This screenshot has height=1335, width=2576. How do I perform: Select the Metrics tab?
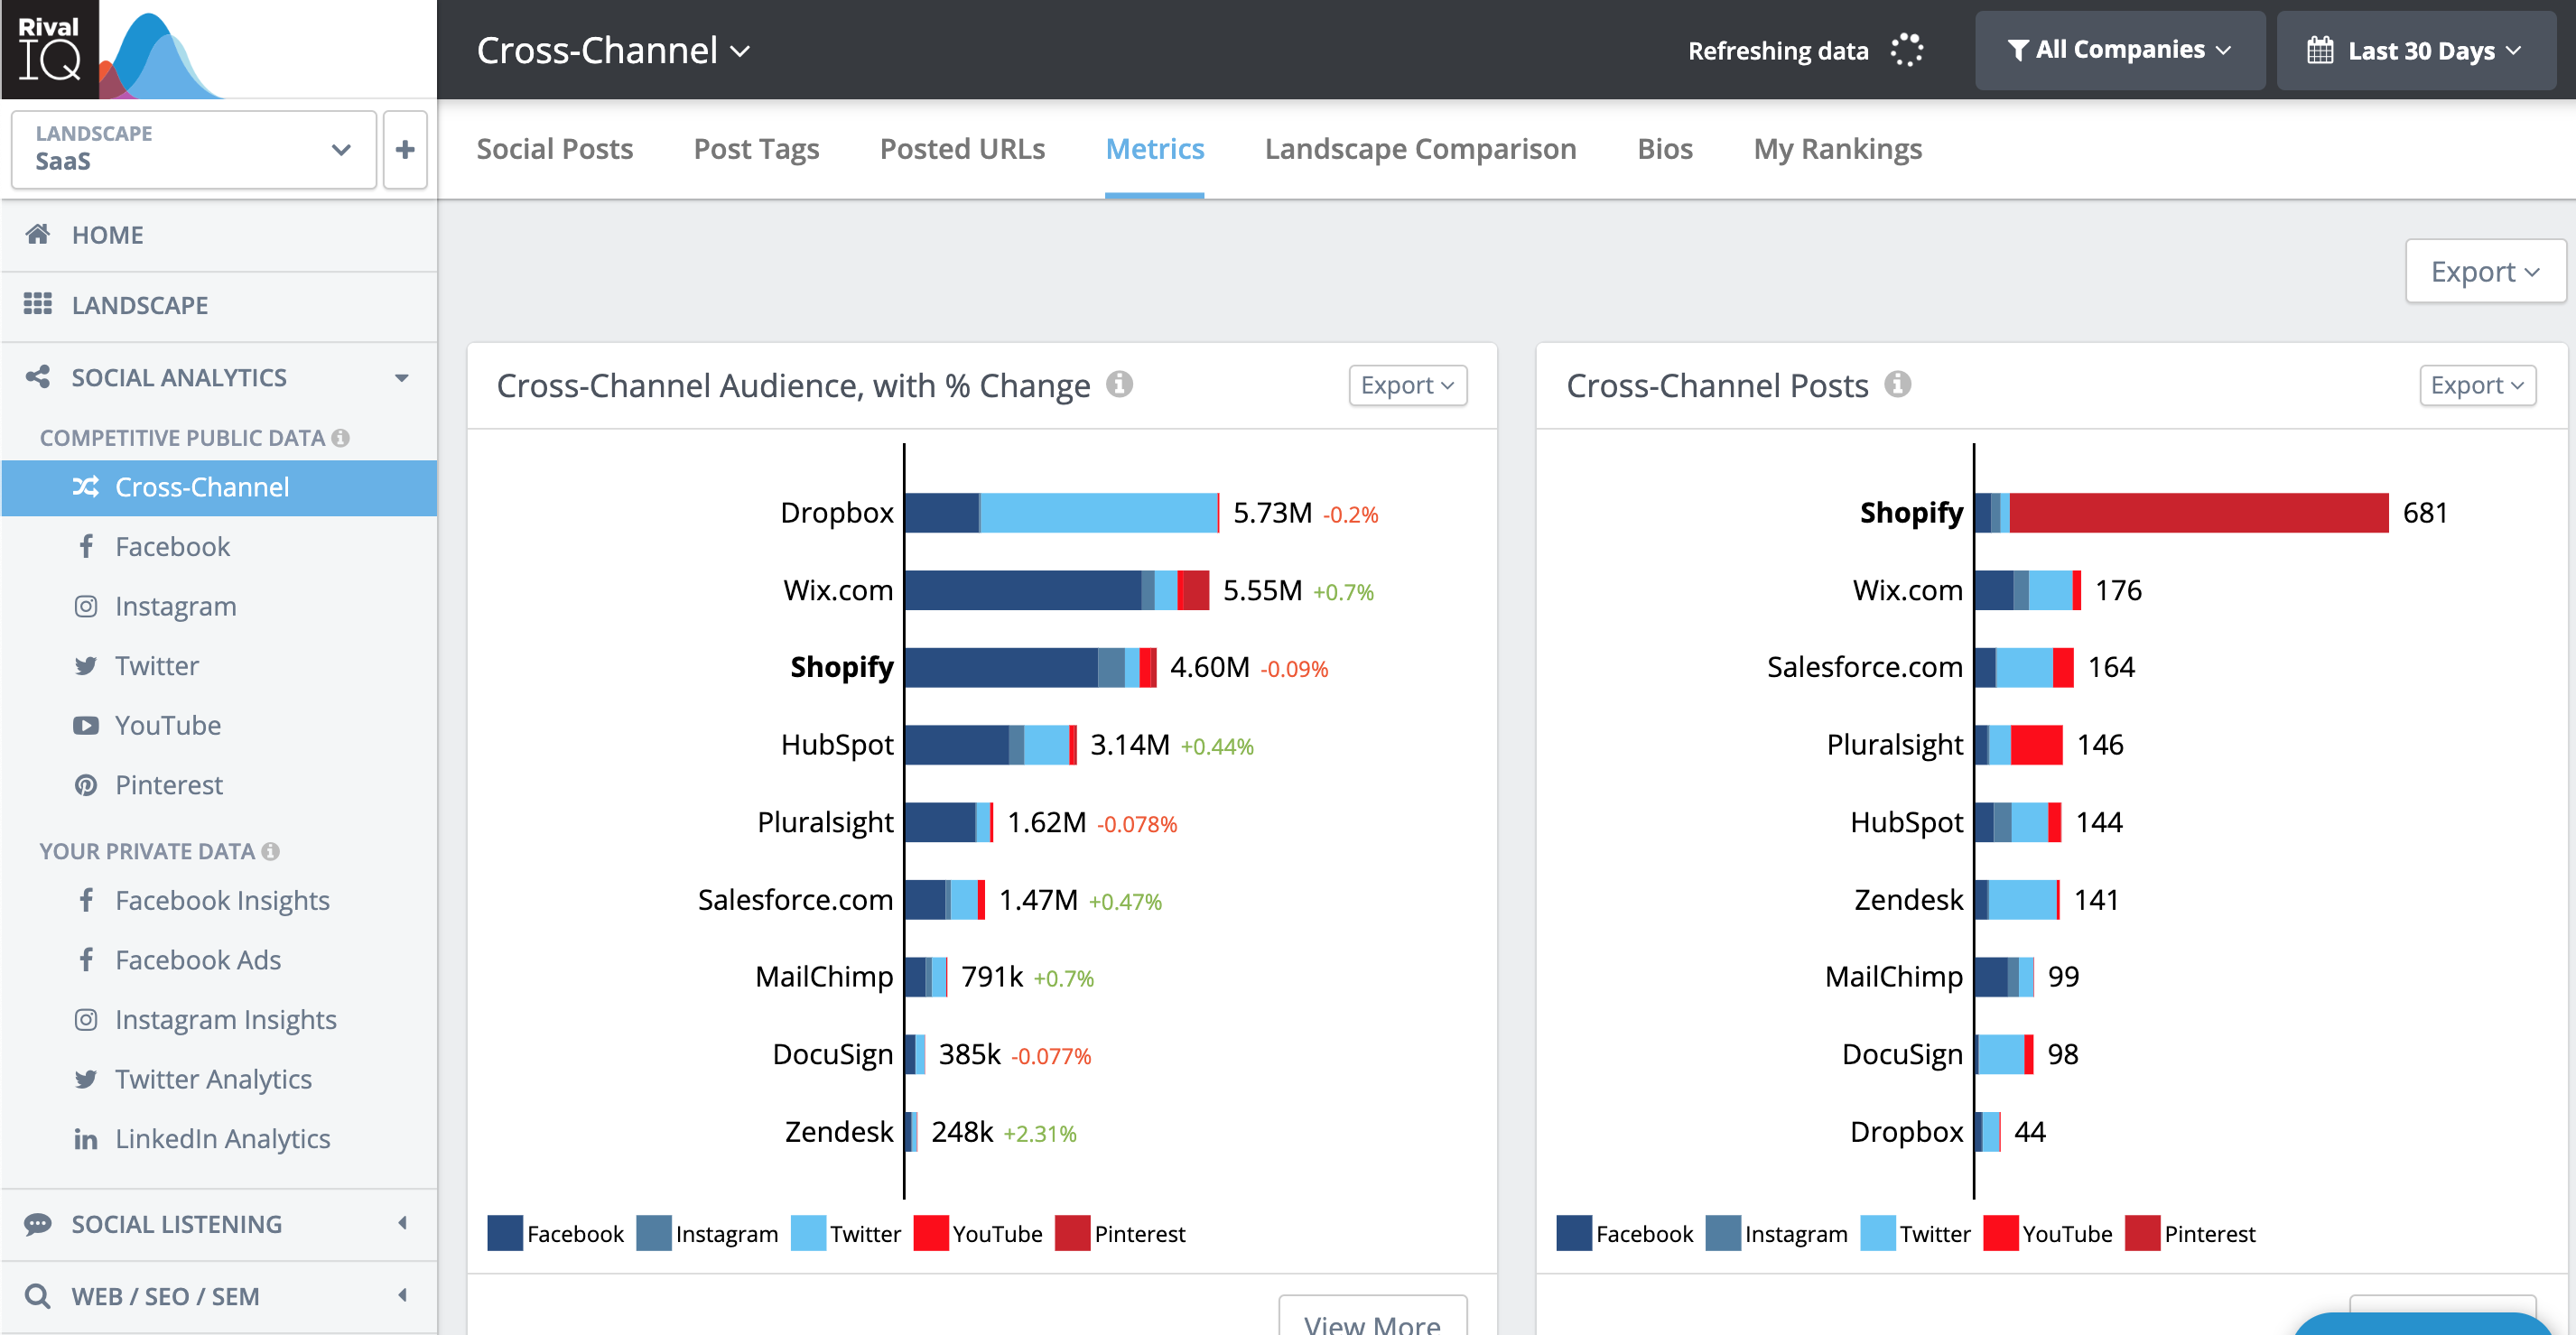[1155, 149]
